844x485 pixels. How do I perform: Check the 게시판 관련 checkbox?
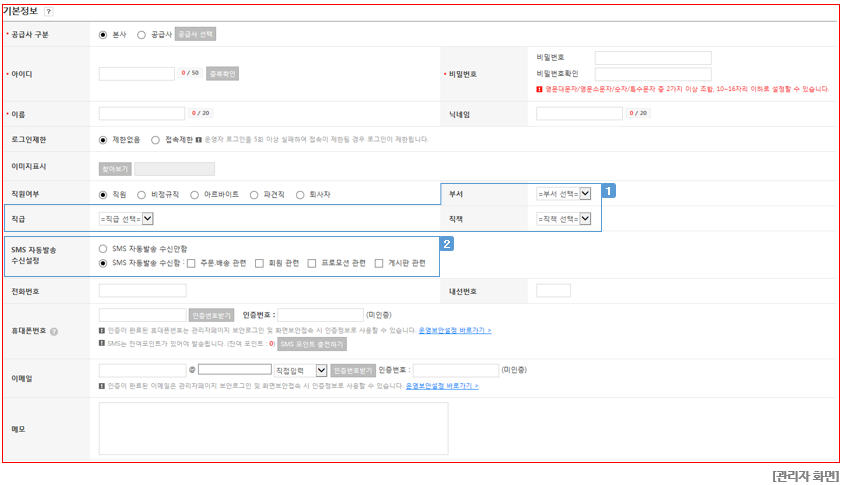point(379,263)
